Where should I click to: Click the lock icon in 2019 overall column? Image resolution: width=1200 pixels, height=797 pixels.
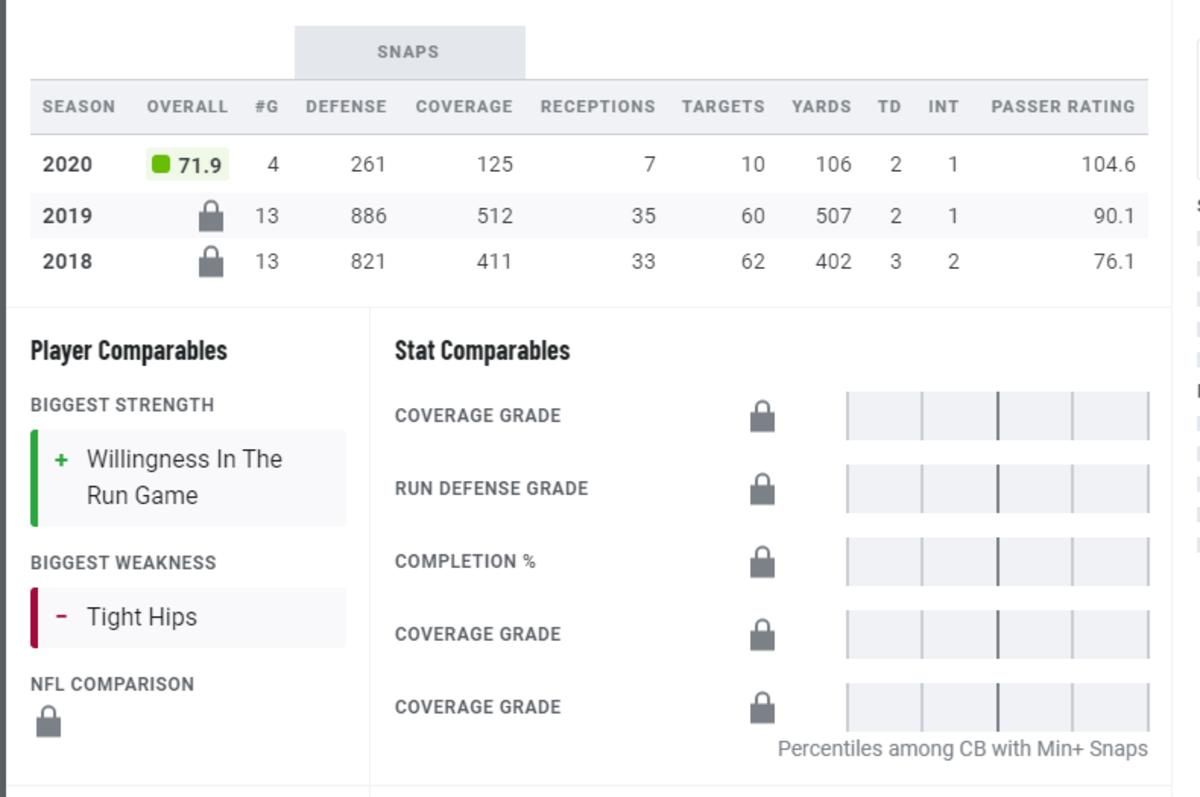(x=211, y=215)
